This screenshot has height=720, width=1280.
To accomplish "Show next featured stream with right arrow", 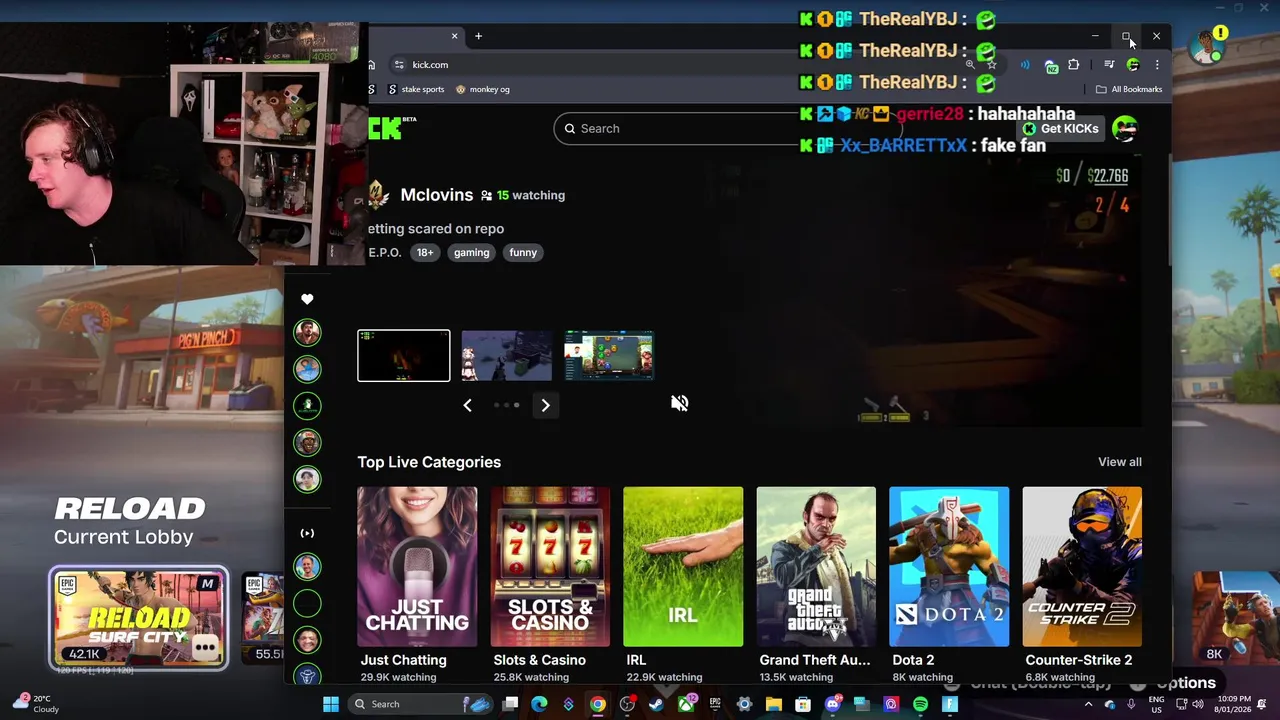I will 545,405.
